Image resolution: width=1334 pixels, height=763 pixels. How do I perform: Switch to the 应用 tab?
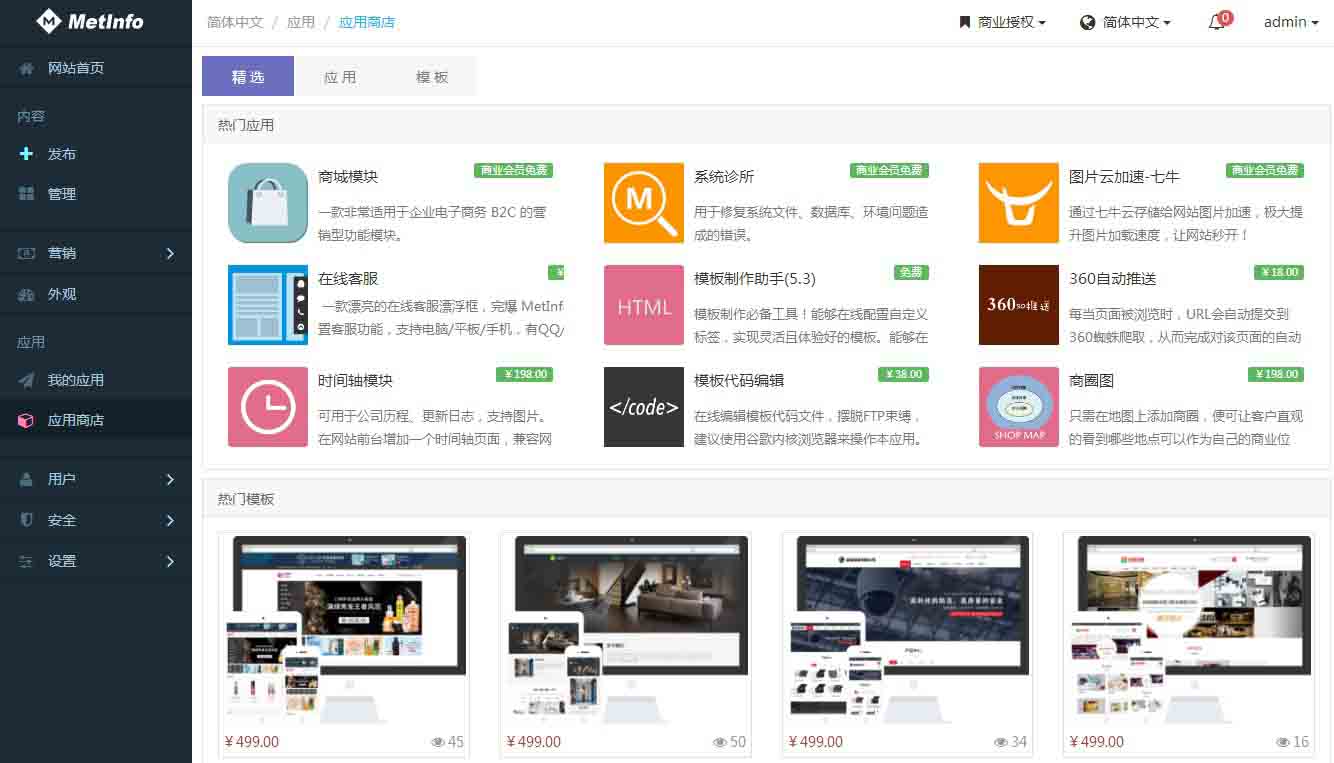pos(340,77)
